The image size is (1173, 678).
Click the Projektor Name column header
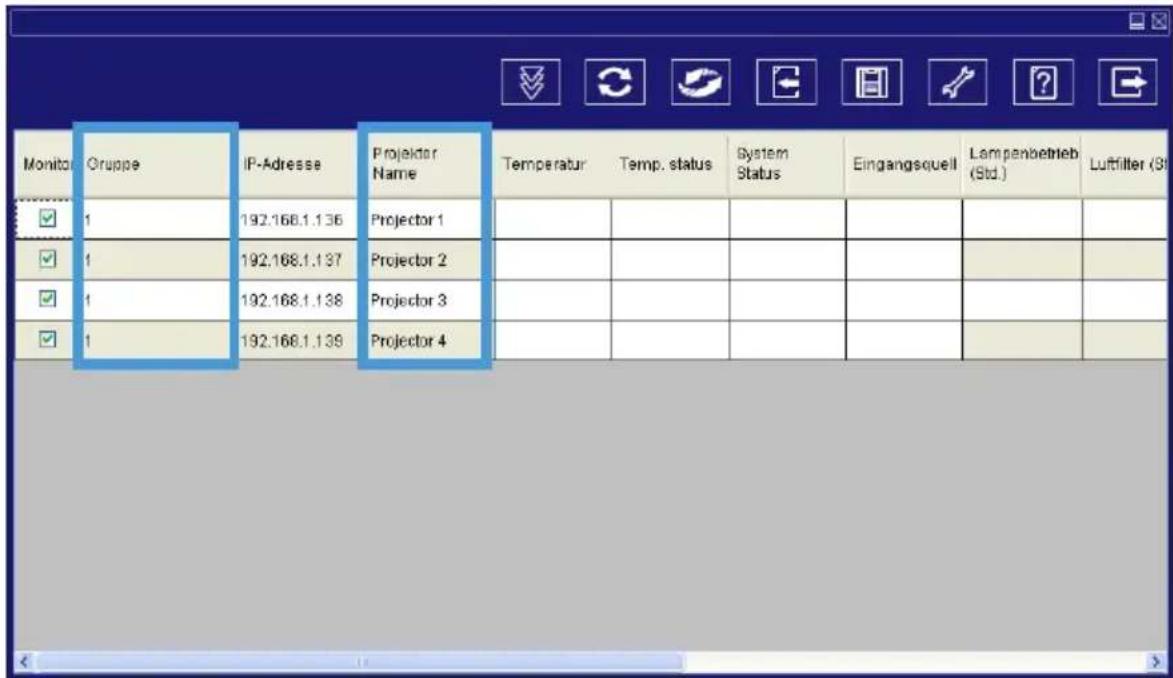[x=424, y=164]
